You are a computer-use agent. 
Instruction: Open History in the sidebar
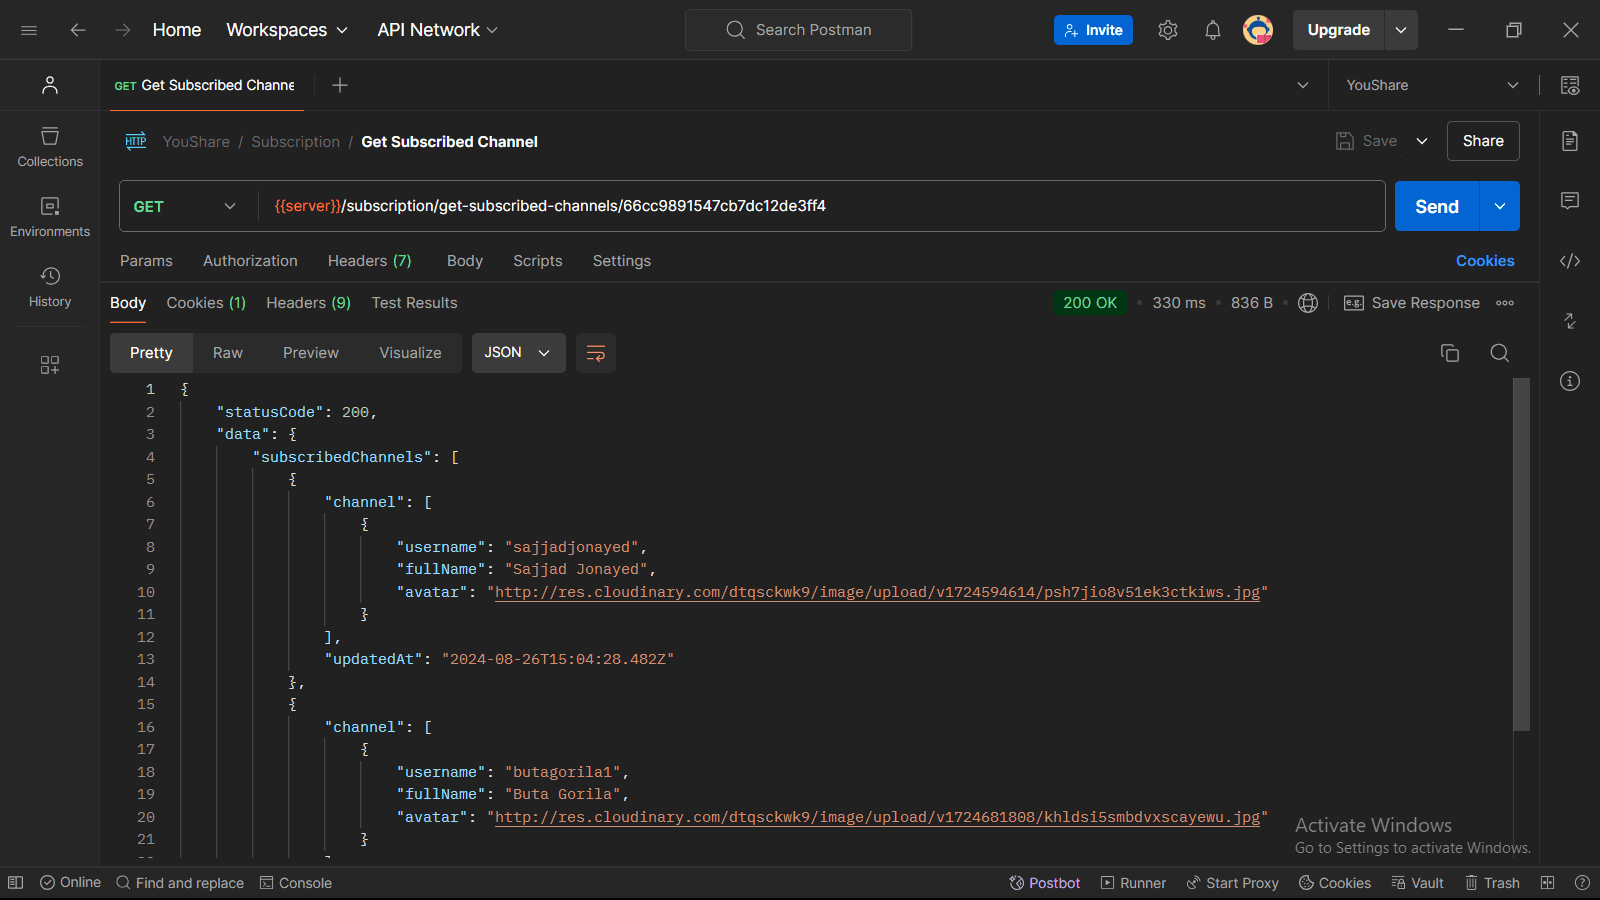click(50, 286)
